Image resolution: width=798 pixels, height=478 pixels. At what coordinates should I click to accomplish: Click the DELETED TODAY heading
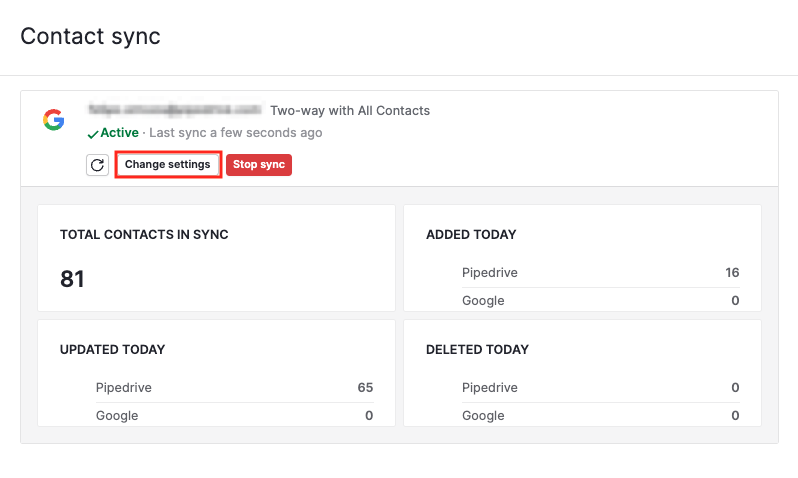477,350
